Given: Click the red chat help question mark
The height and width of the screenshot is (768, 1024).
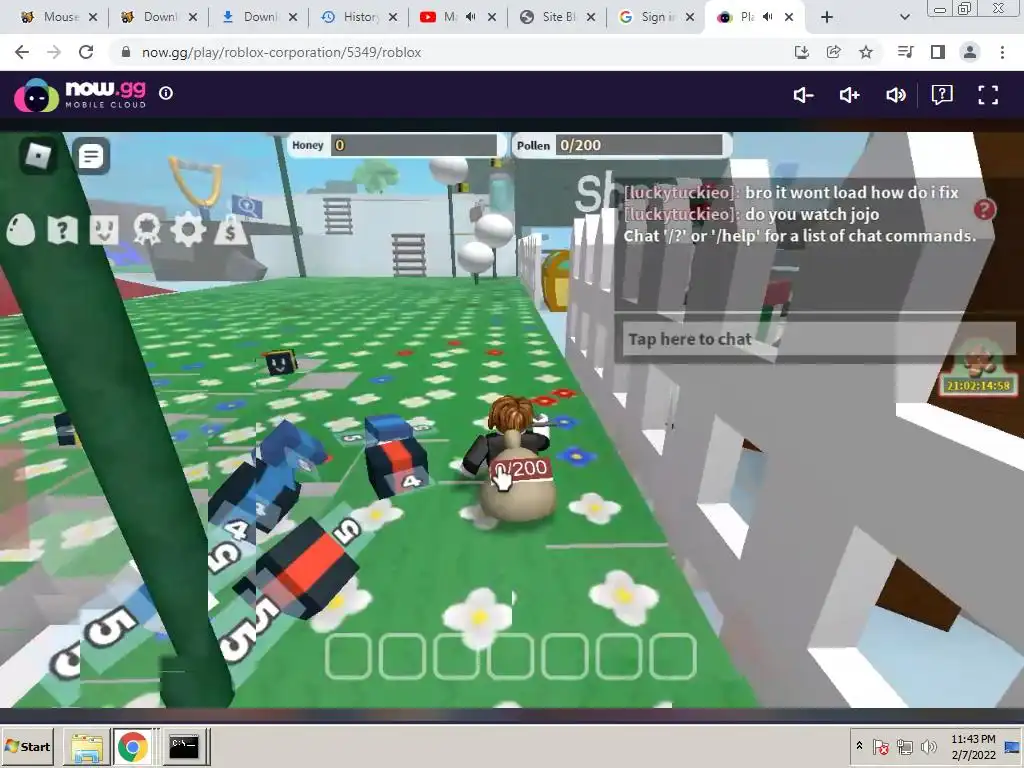Looking at the screenshot, I should click(985, 210).
